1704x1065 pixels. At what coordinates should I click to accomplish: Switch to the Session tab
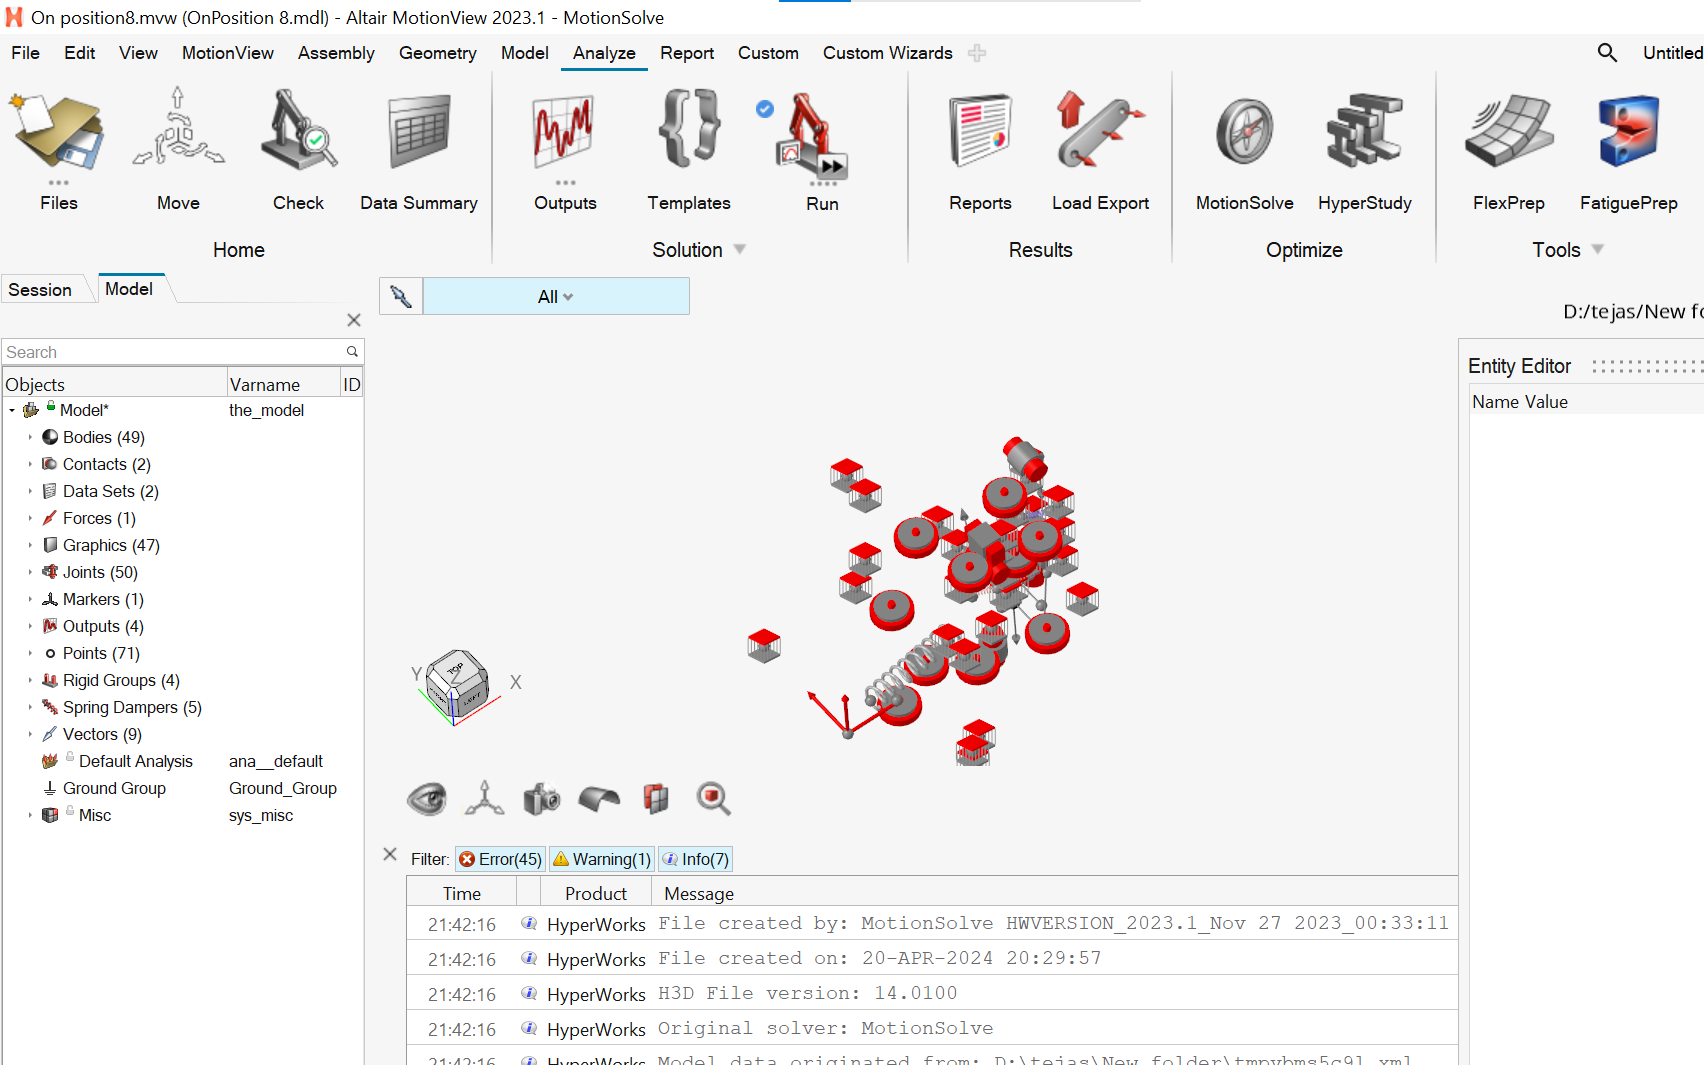39,289
